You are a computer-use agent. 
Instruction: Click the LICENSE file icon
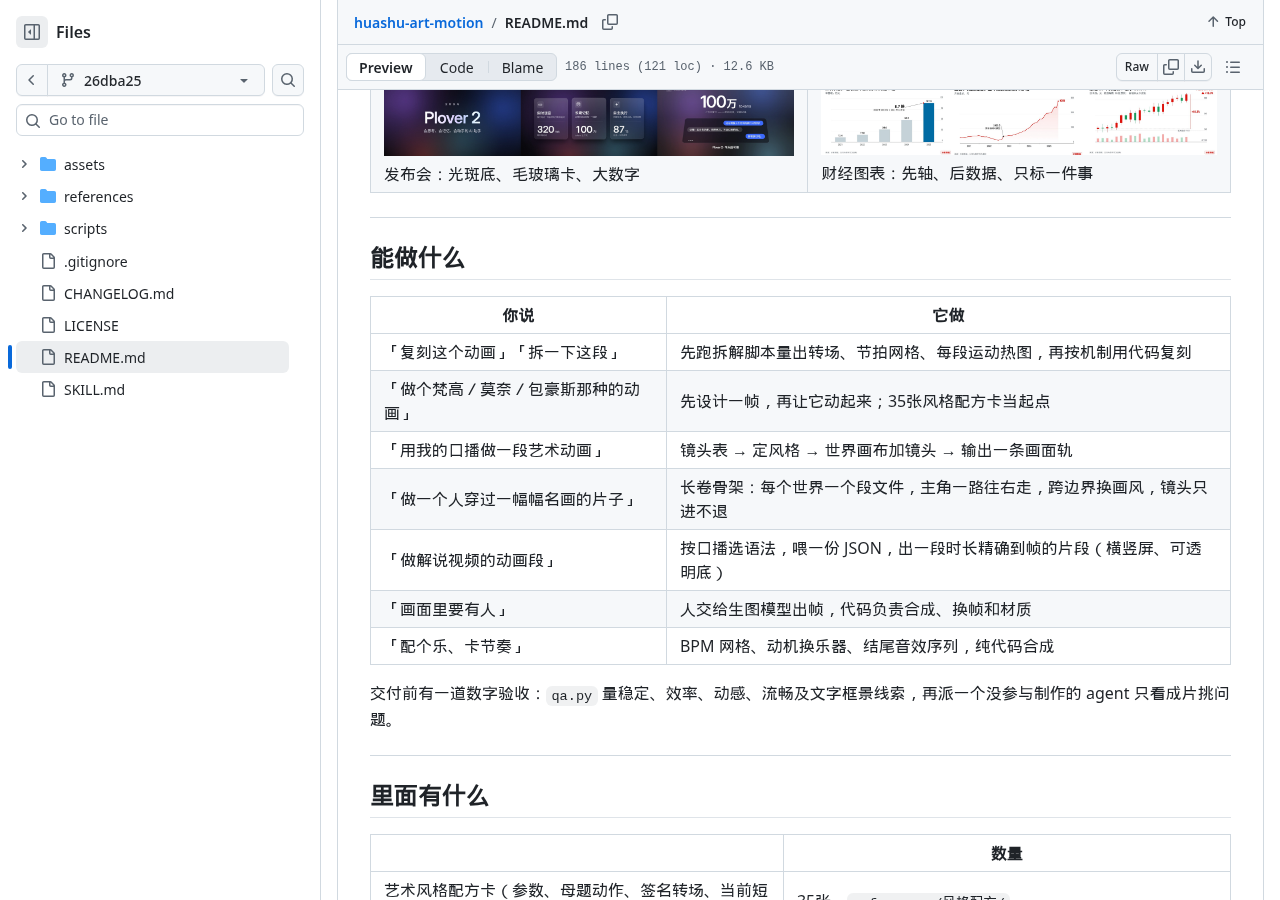click(x=48, y=325)
